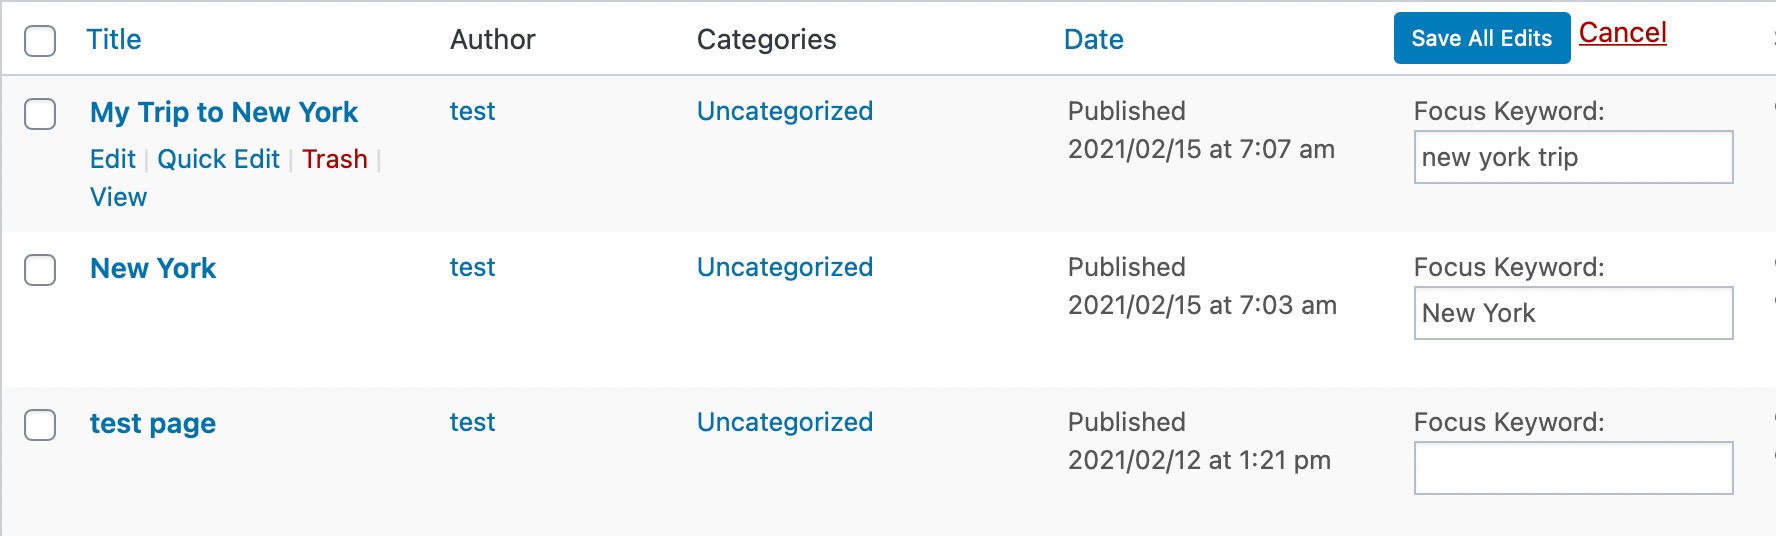Click Edit under My Trip post
1776x536 pixels.
(x=113, y=159)
